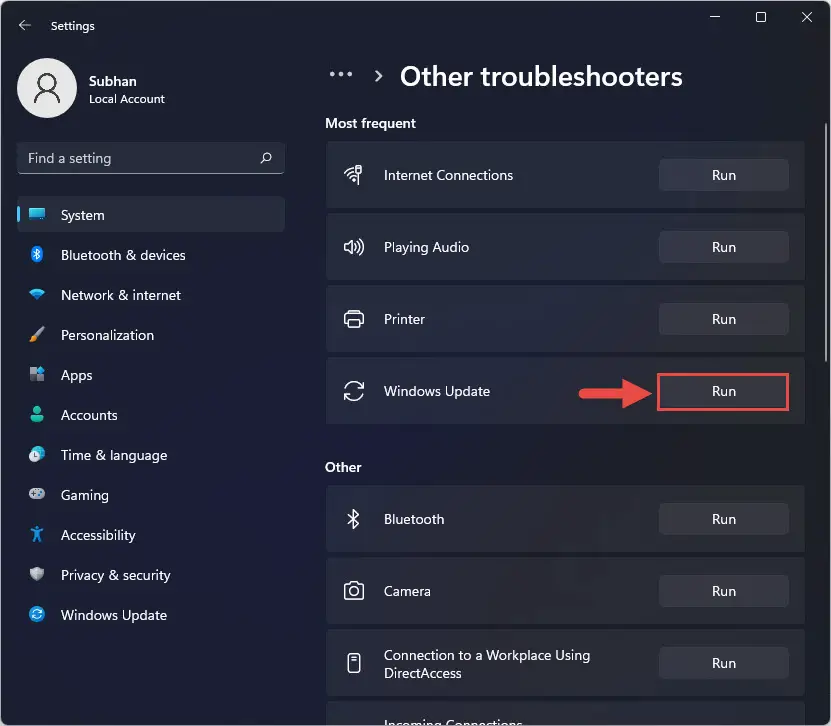Click the Most frequent section heading
Viewport: 831px width, 726px height.
370,123
